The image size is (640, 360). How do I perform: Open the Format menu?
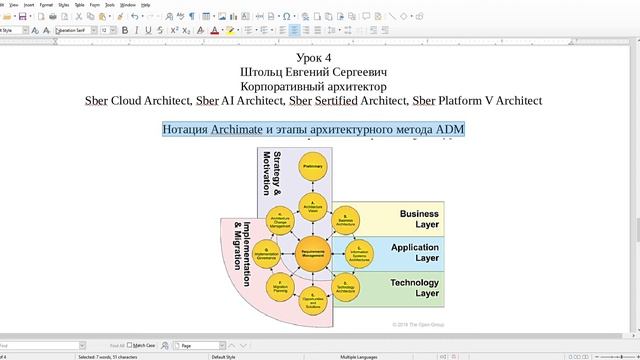(46, 5)
